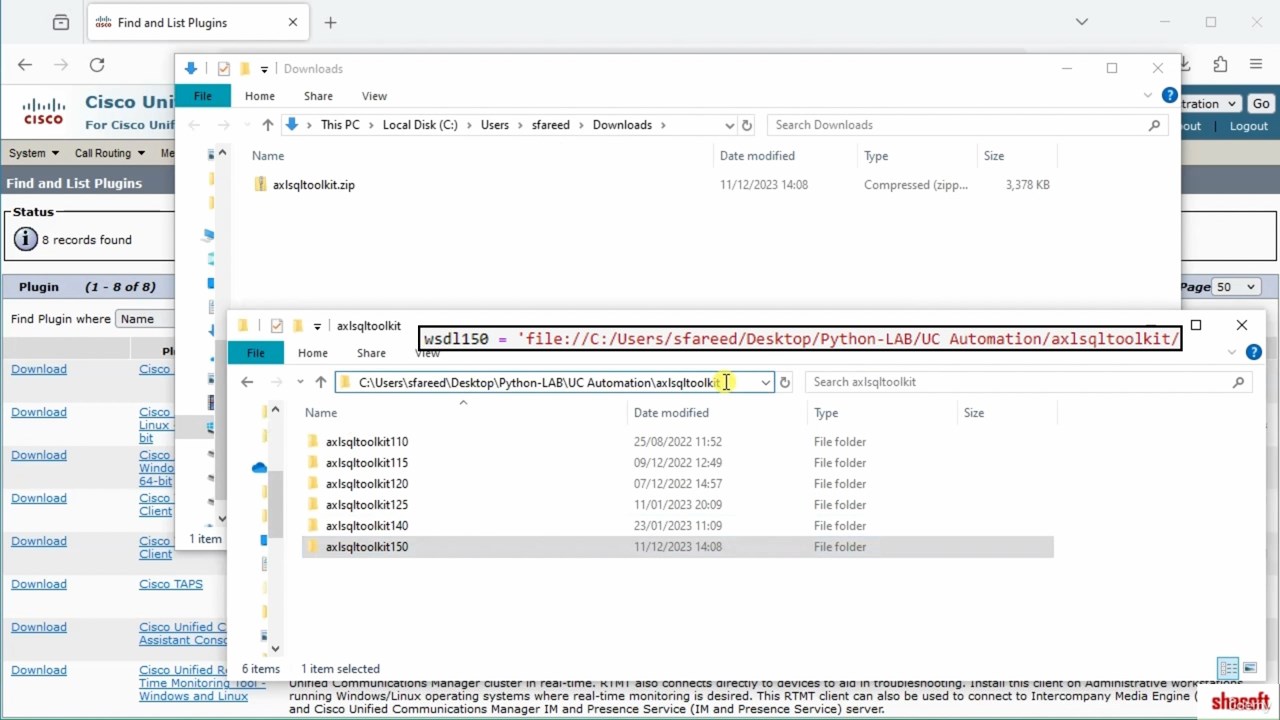
Task: Open Customize Quick Access Toolbar dropdown in Downloads window
Action: pos(264,69)
